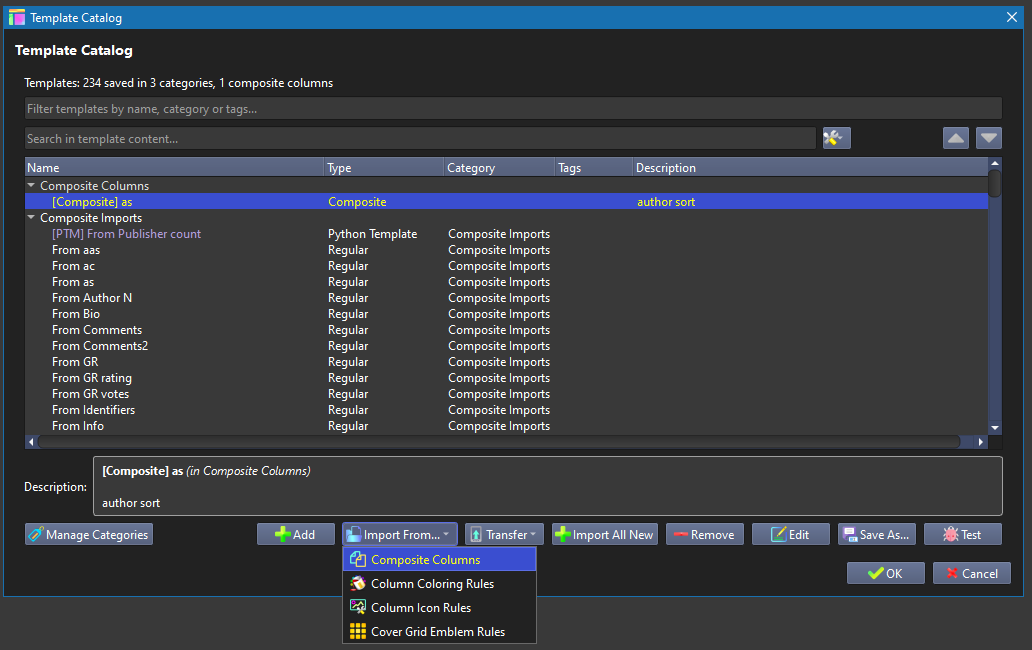
Task: Click the Column Icon Rules menu icon
Action: click(358, 607)
